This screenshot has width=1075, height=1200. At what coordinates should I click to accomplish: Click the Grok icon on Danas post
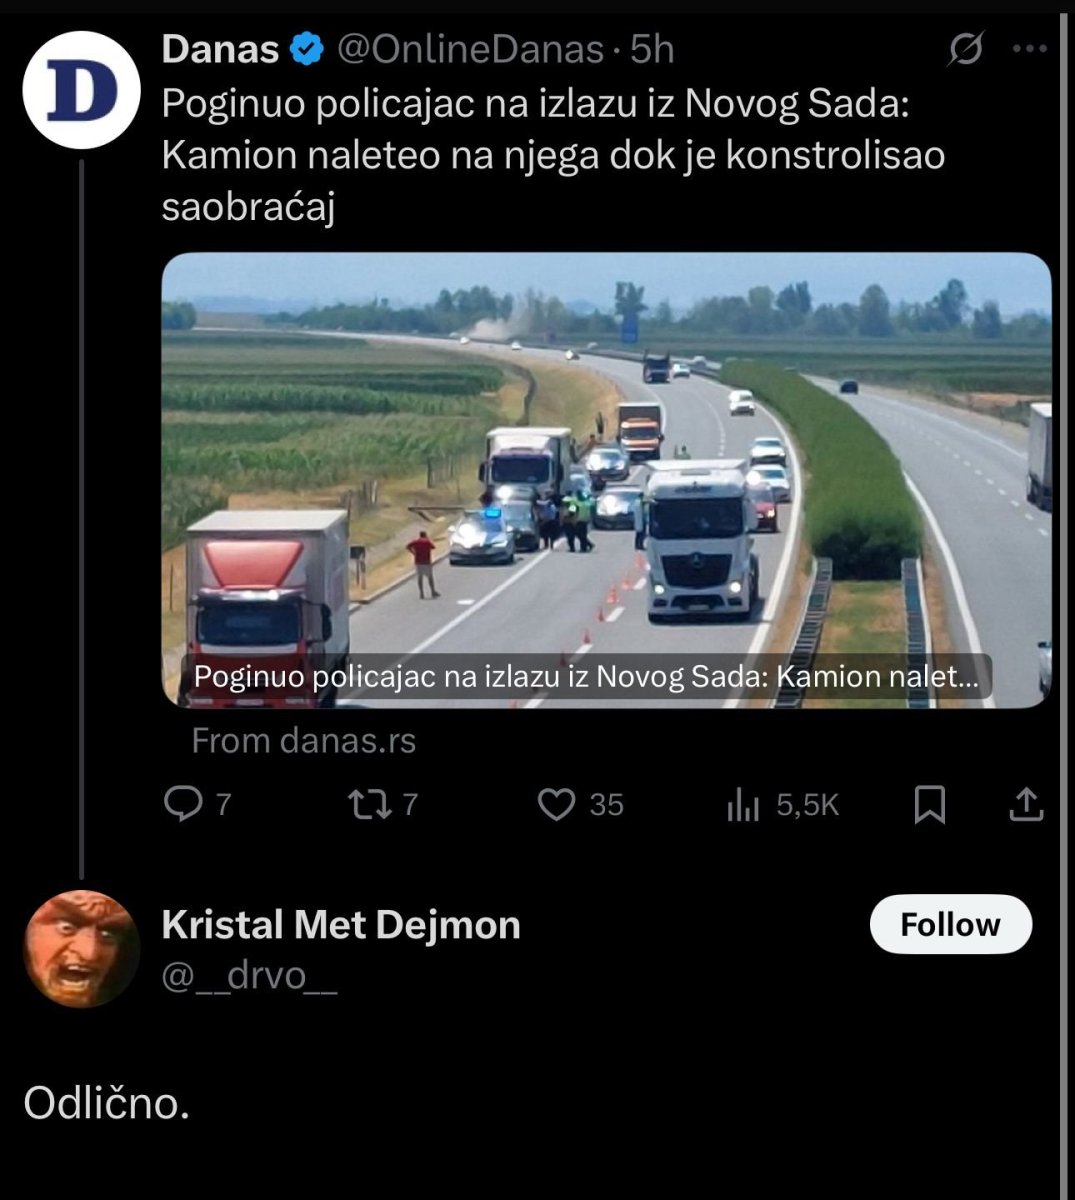[x=966, y=49]
